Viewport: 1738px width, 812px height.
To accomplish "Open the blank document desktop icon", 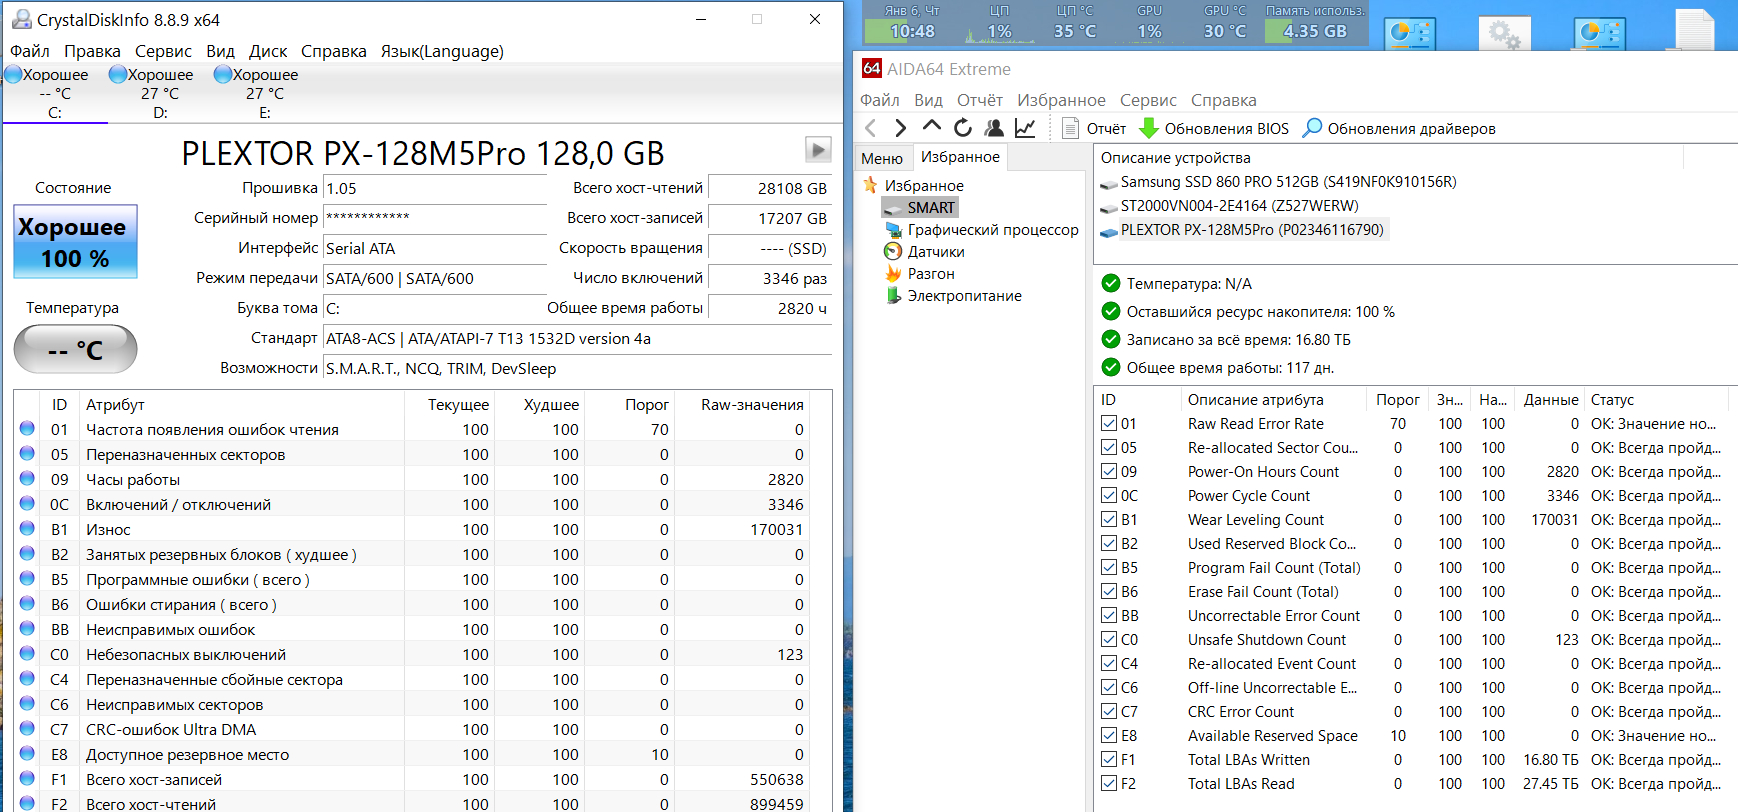I will (x=1694, y=29).
